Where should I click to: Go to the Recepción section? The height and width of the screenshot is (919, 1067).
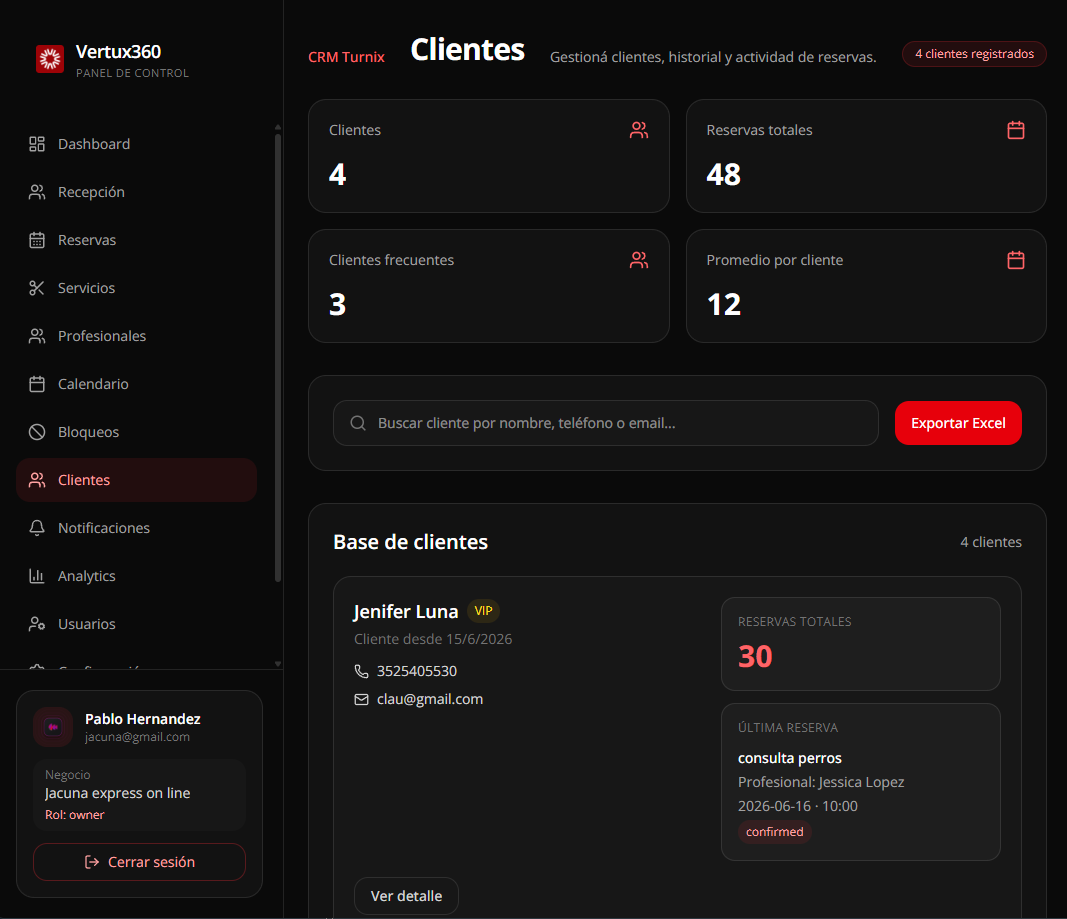pyautogui.click(x=136, y=193)
